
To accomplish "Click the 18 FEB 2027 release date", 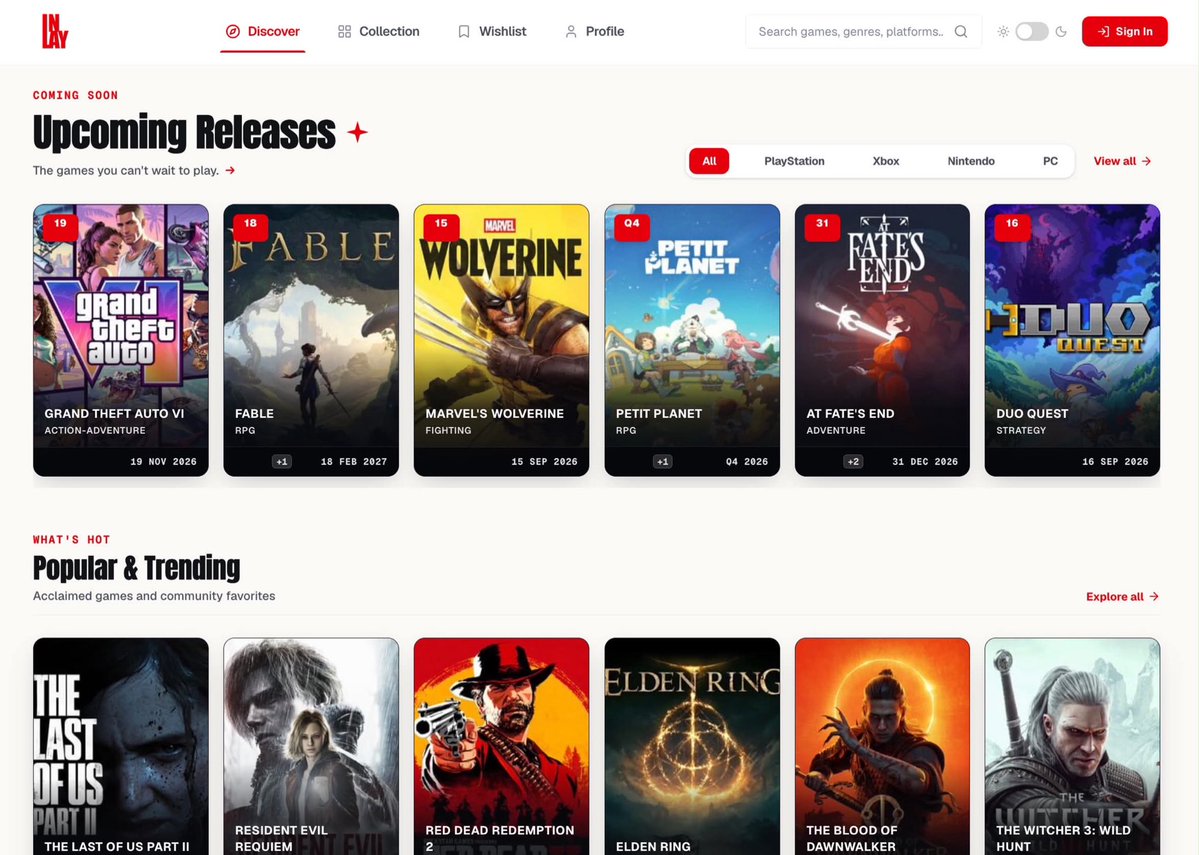I will point(354,462).
